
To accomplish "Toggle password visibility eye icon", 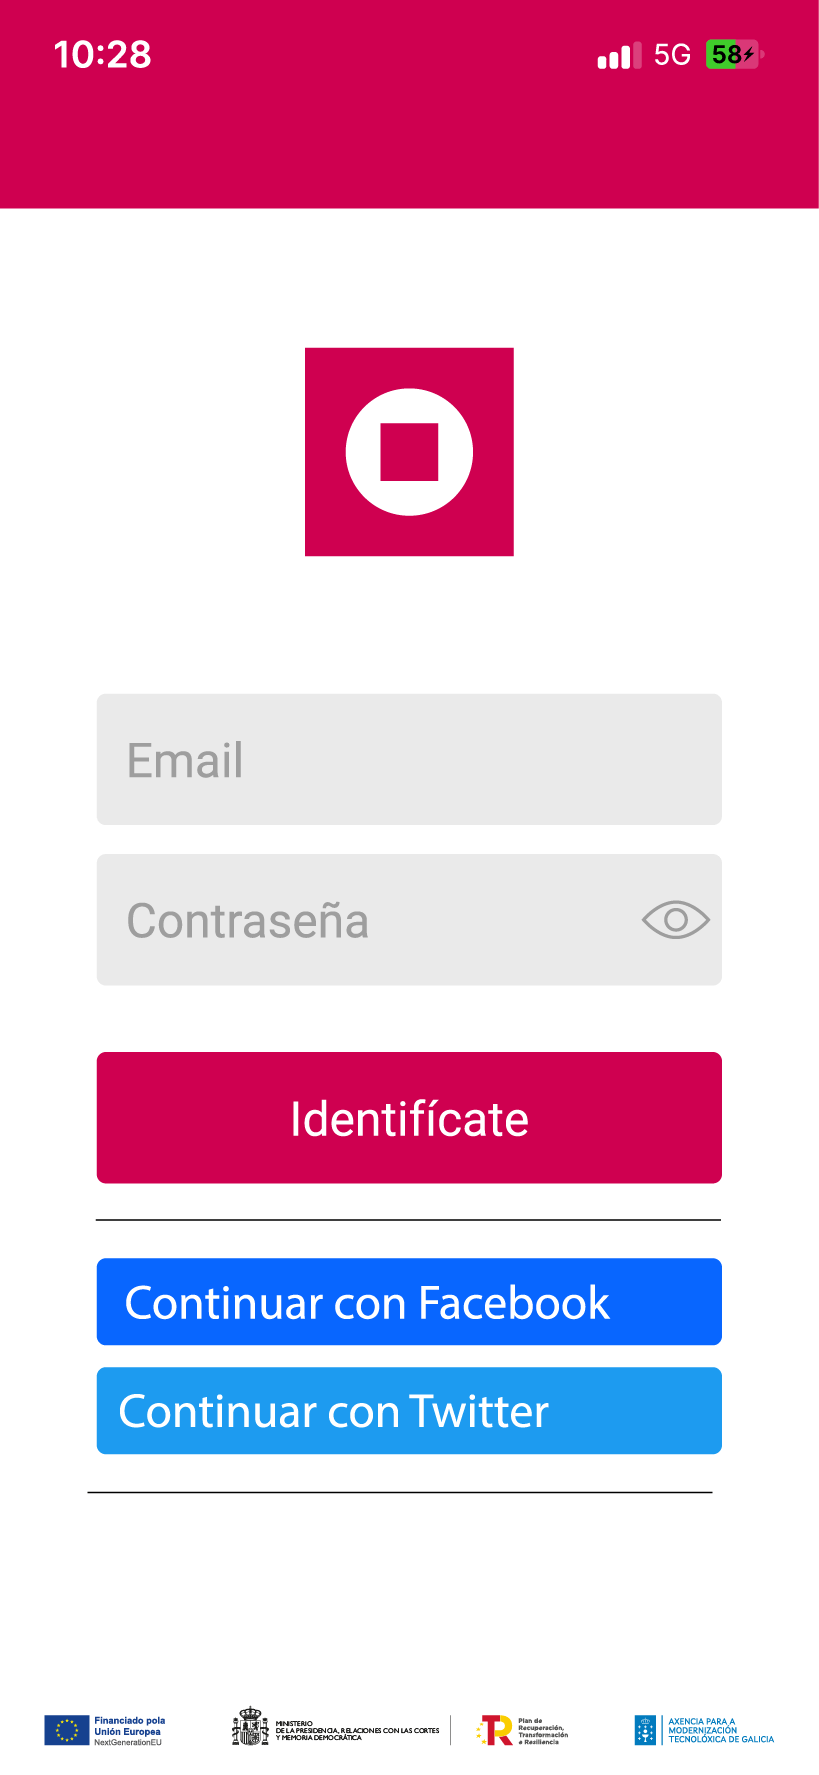I will [675, 920].
